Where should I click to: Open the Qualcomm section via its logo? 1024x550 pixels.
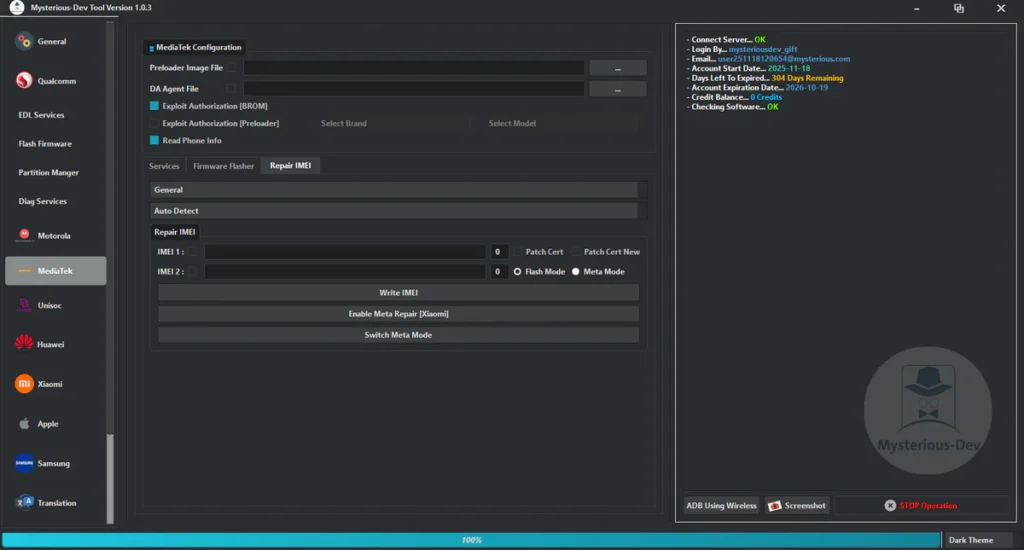click(x=24, y=81)
